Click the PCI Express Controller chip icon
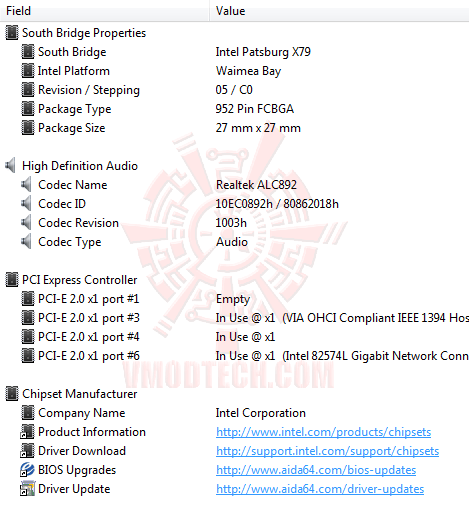 [x=12, y=280]
